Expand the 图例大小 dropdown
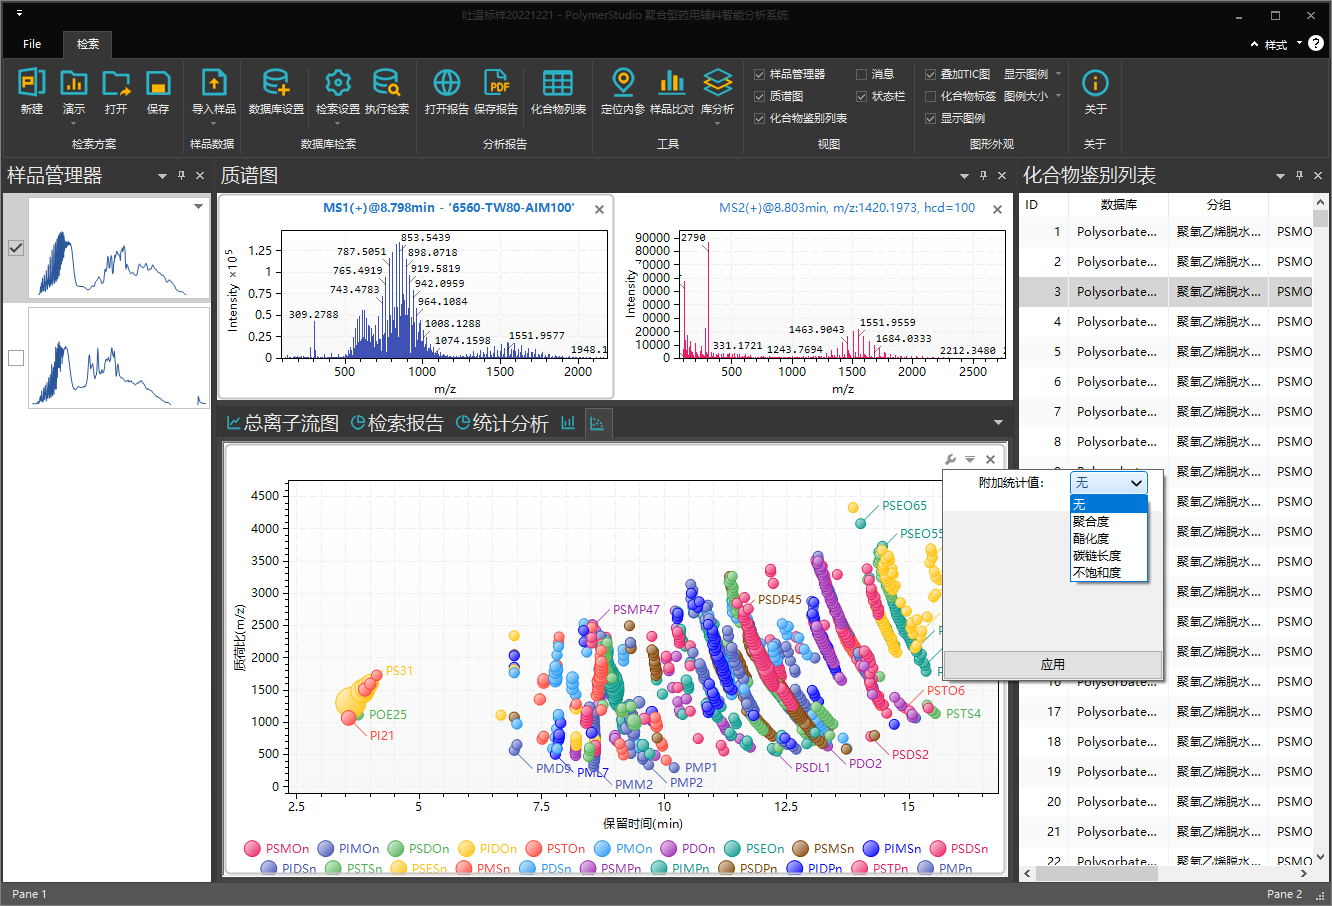 1058,96
